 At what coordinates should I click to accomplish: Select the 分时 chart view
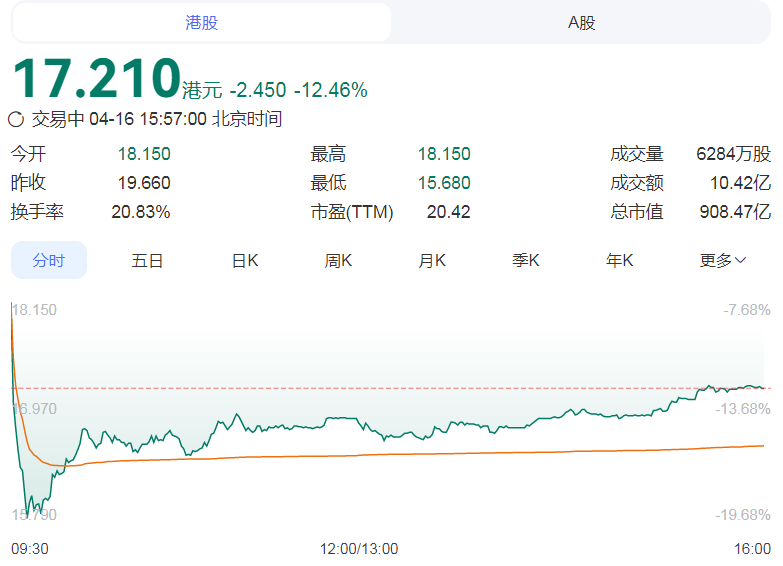tap(49, 260)
